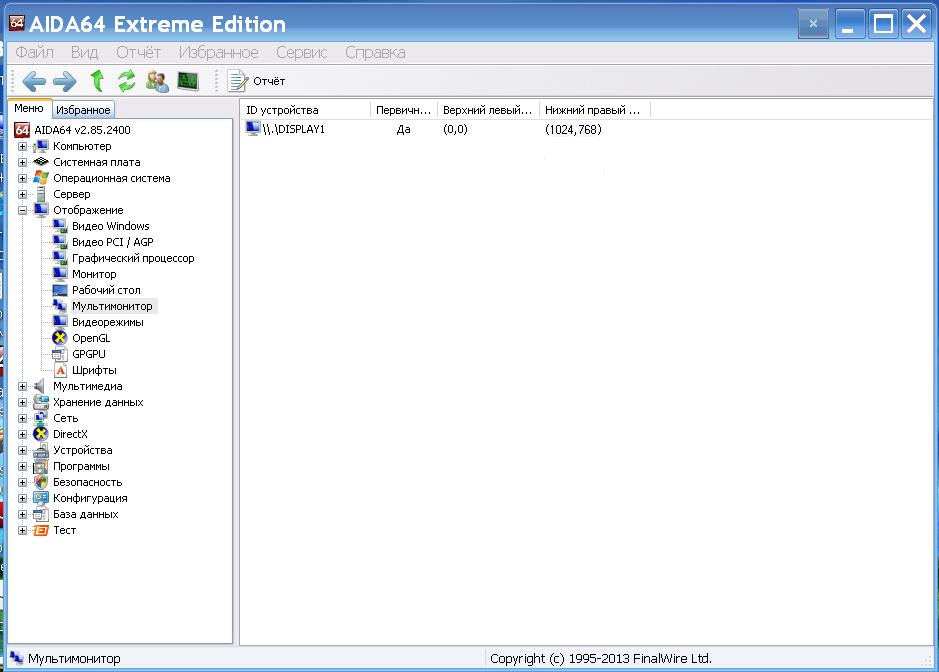Screen dimensions: 939x672
Task: Click the DirectX yellow X icon
Action: click(41, 434)
